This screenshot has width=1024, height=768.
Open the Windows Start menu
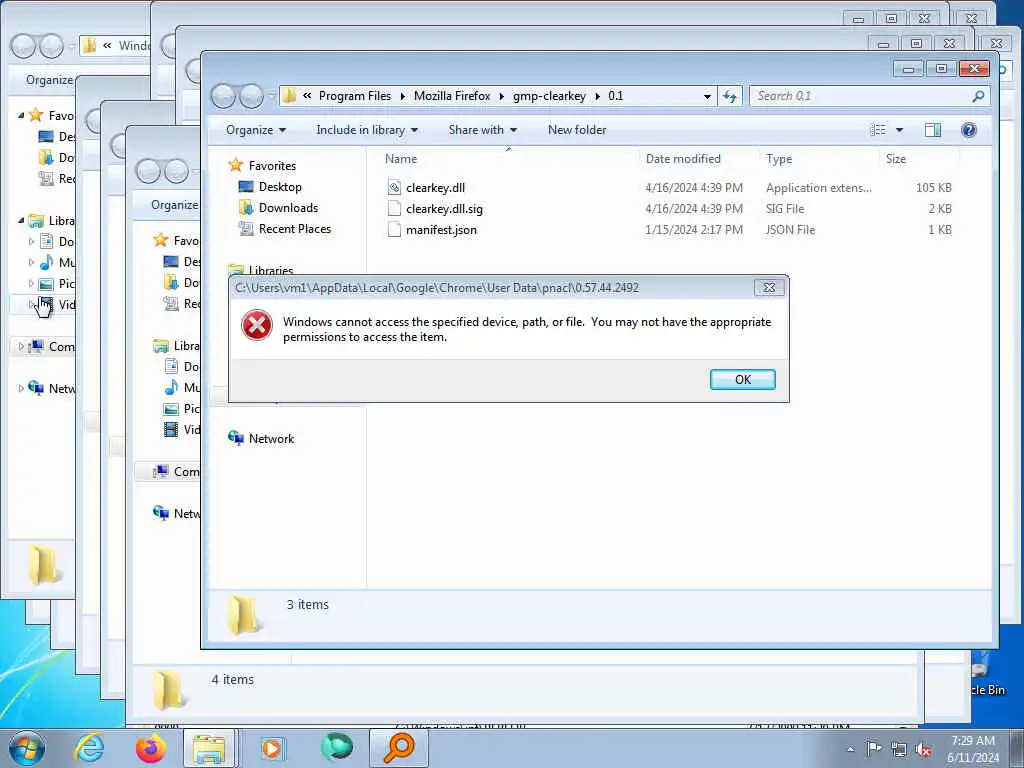tap(27, 748)
